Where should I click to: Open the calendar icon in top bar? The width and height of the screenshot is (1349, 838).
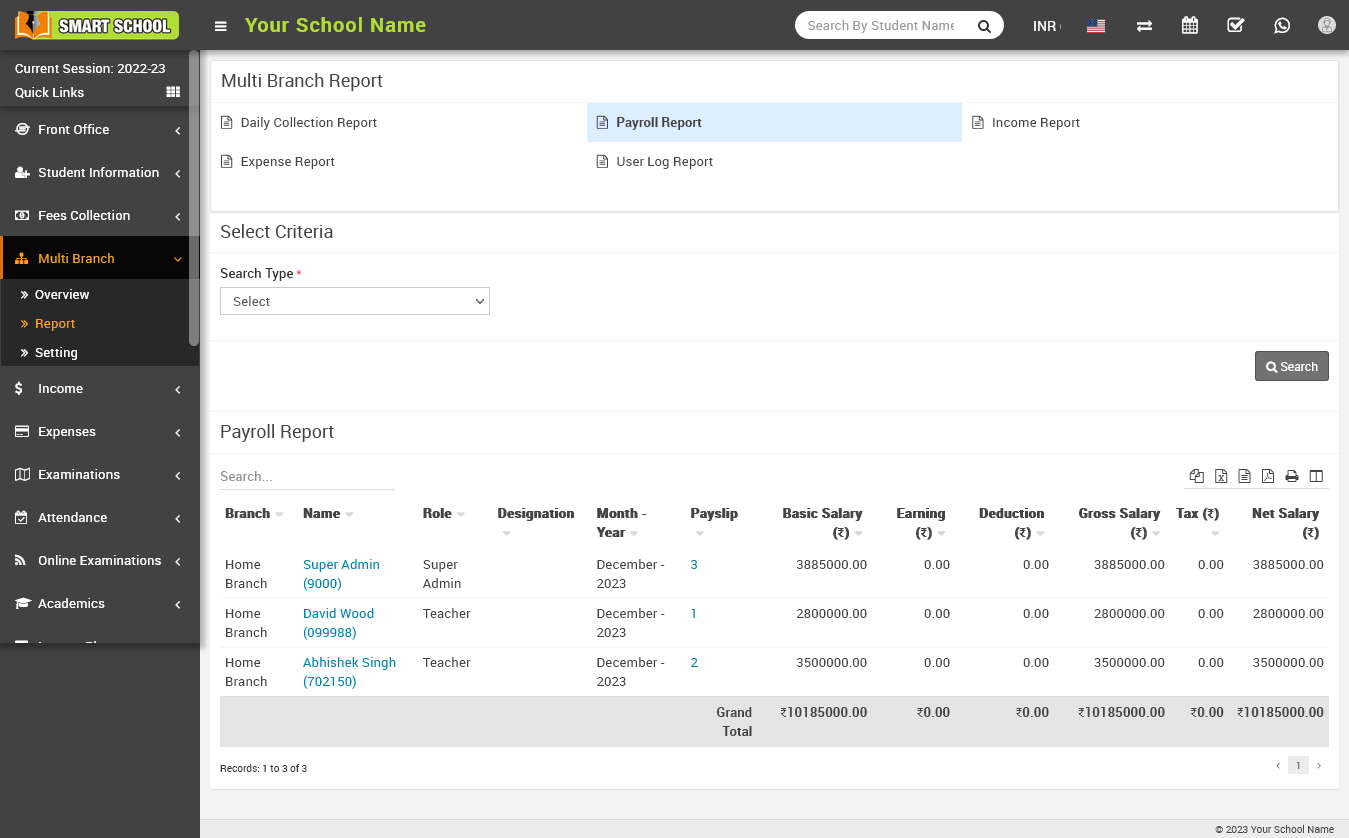click(x=1189, y=26)
